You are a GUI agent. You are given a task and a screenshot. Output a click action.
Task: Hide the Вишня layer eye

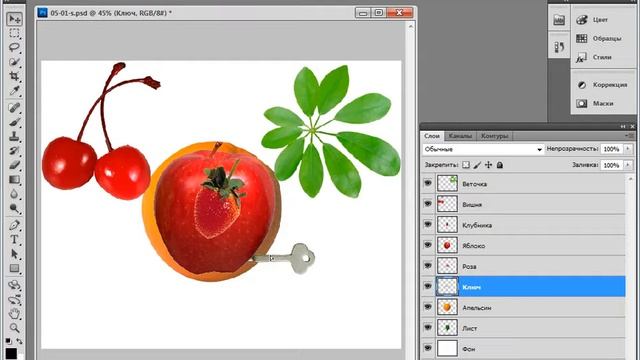pos(428,204)
